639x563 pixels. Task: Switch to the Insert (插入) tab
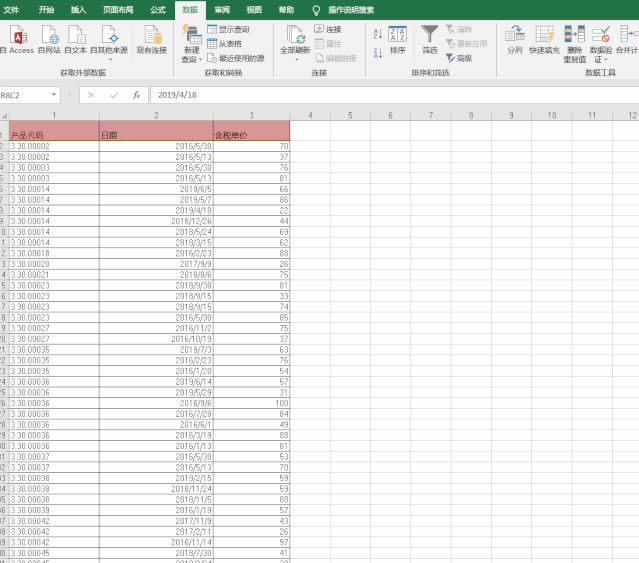(x=78, y=10)
